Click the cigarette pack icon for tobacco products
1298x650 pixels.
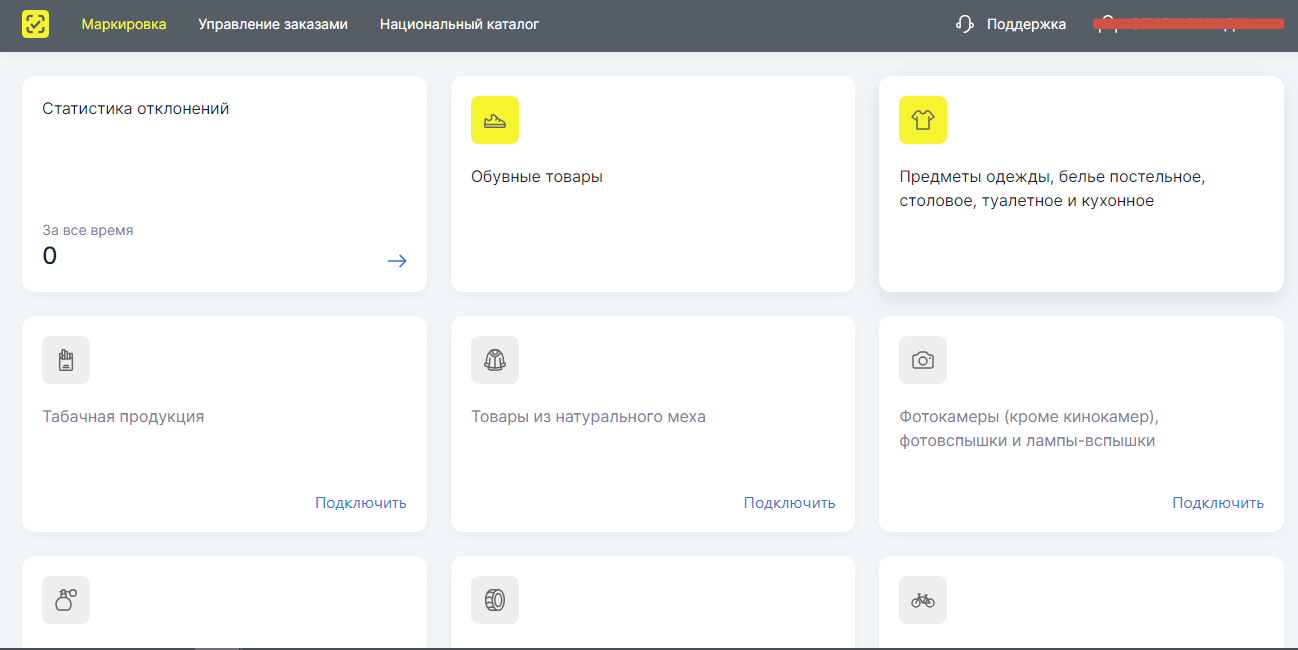pos(65,360)
